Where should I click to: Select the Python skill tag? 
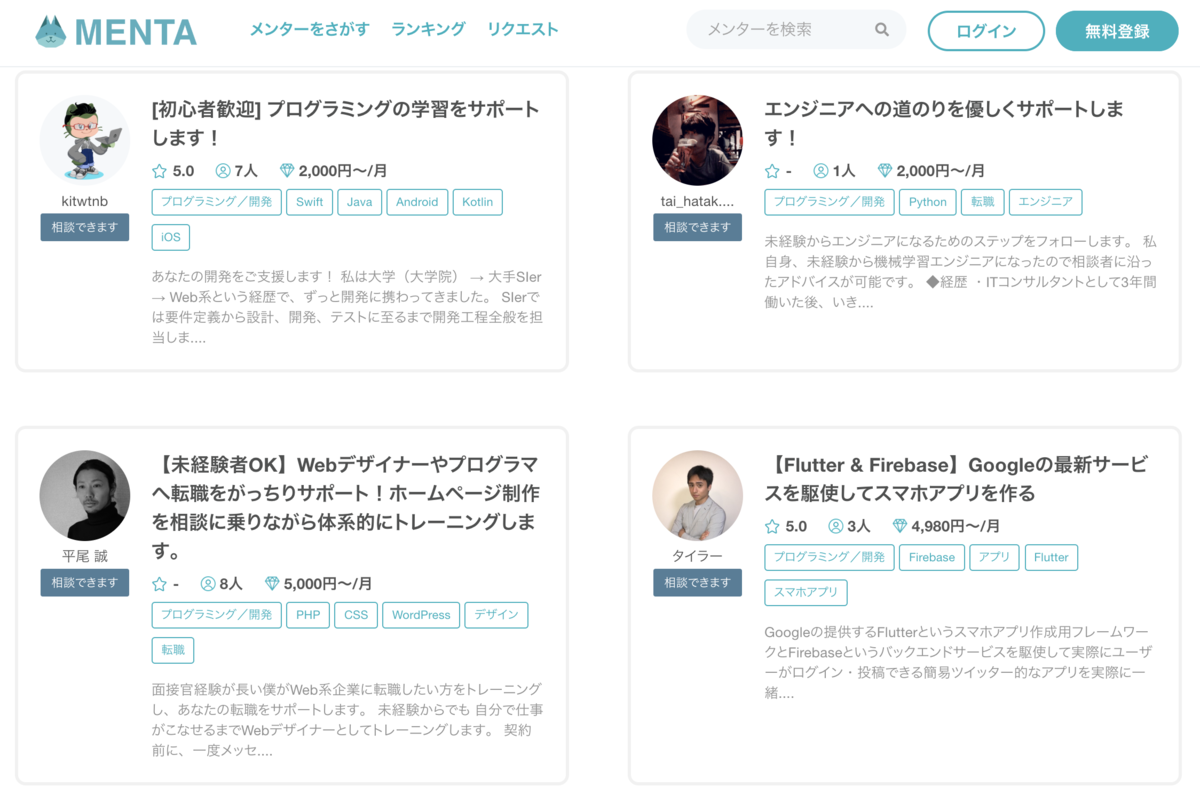click(x=927, y=202)
